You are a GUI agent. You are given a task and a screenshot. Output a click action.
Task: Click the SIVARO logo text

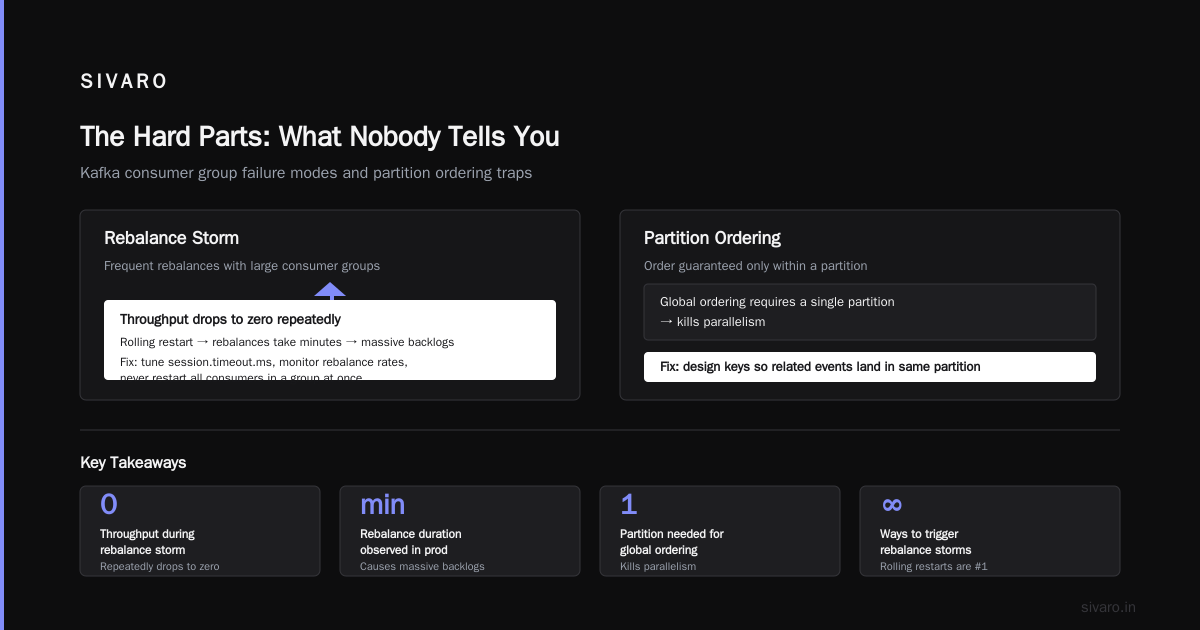(124, 82)
